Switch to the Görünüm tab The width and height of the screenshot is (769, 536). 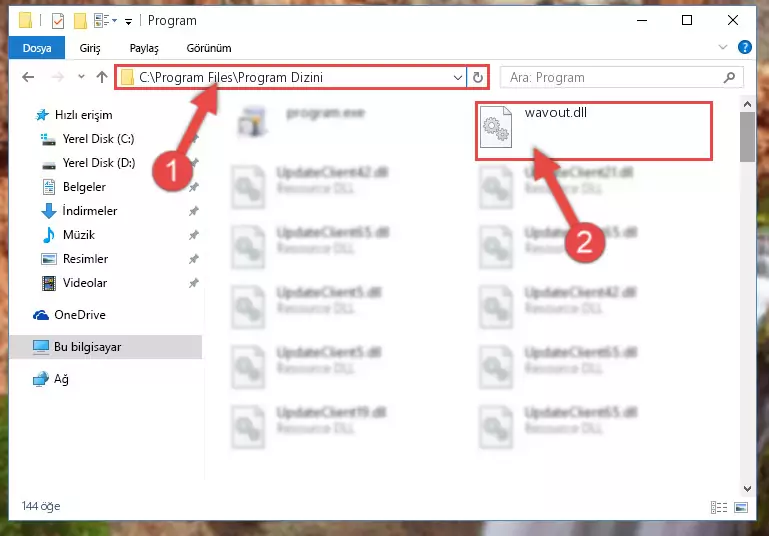pyautogui.click(x=209, y=48)
